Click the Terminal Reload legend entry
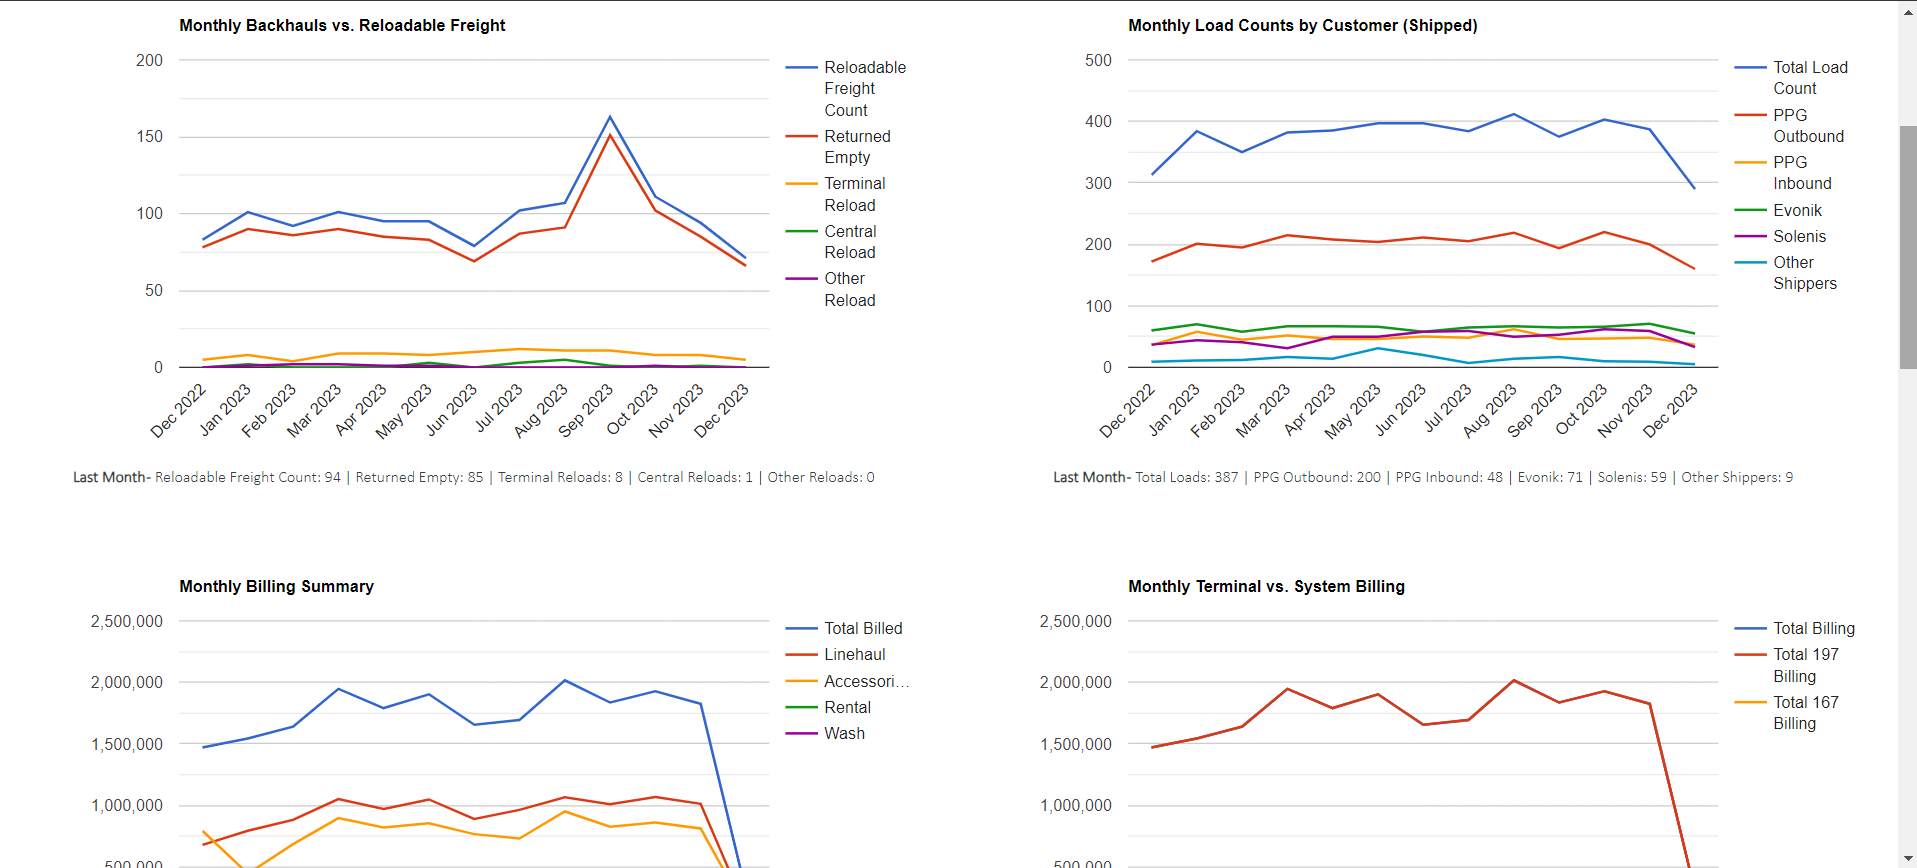This screenshot has height=868, width=1917. pos(836,194)
